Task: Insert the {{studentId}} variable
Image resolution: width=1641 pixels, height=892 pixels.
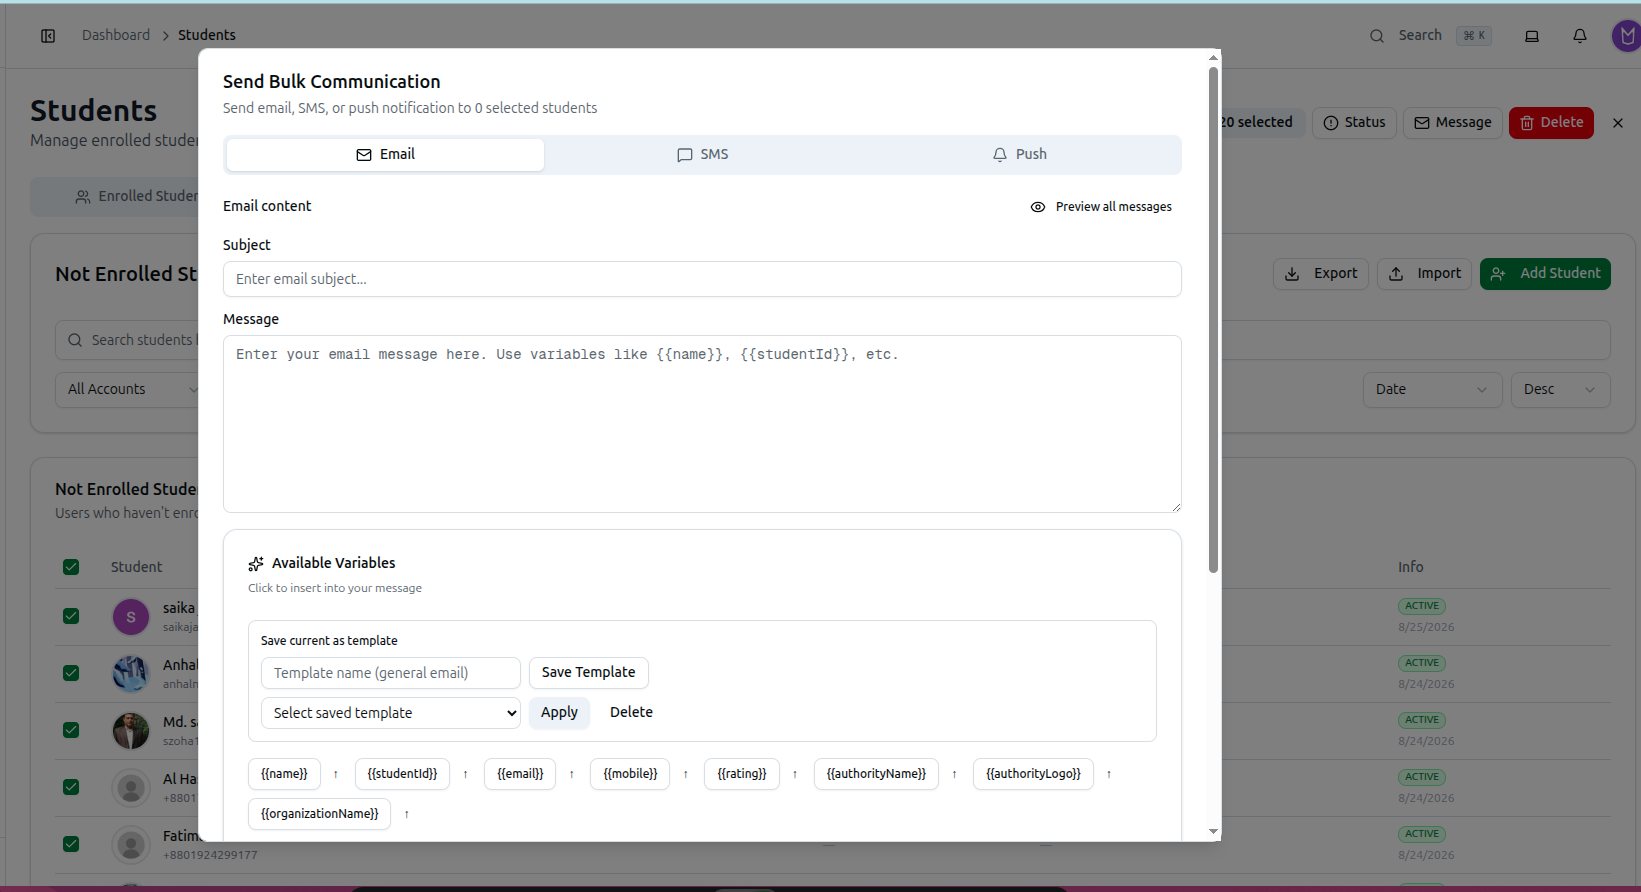Action: point(402,774)
